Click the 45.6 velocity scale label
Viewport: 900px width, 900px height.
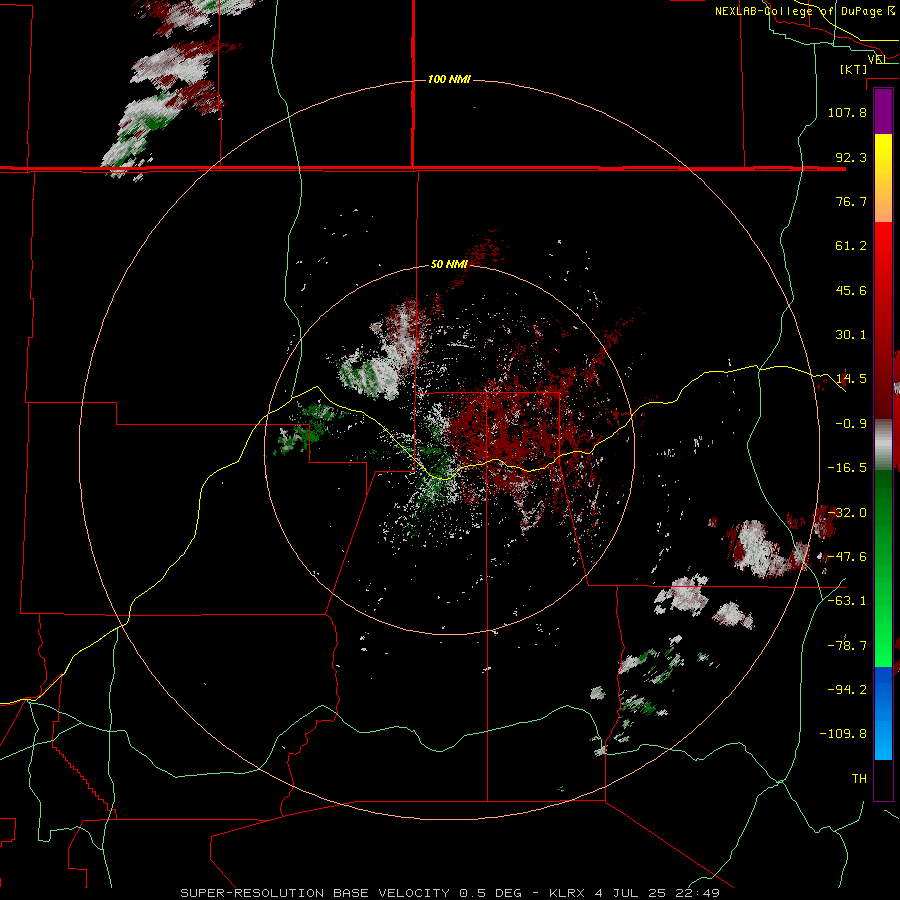pyautogui.click(x=851, y=290)
